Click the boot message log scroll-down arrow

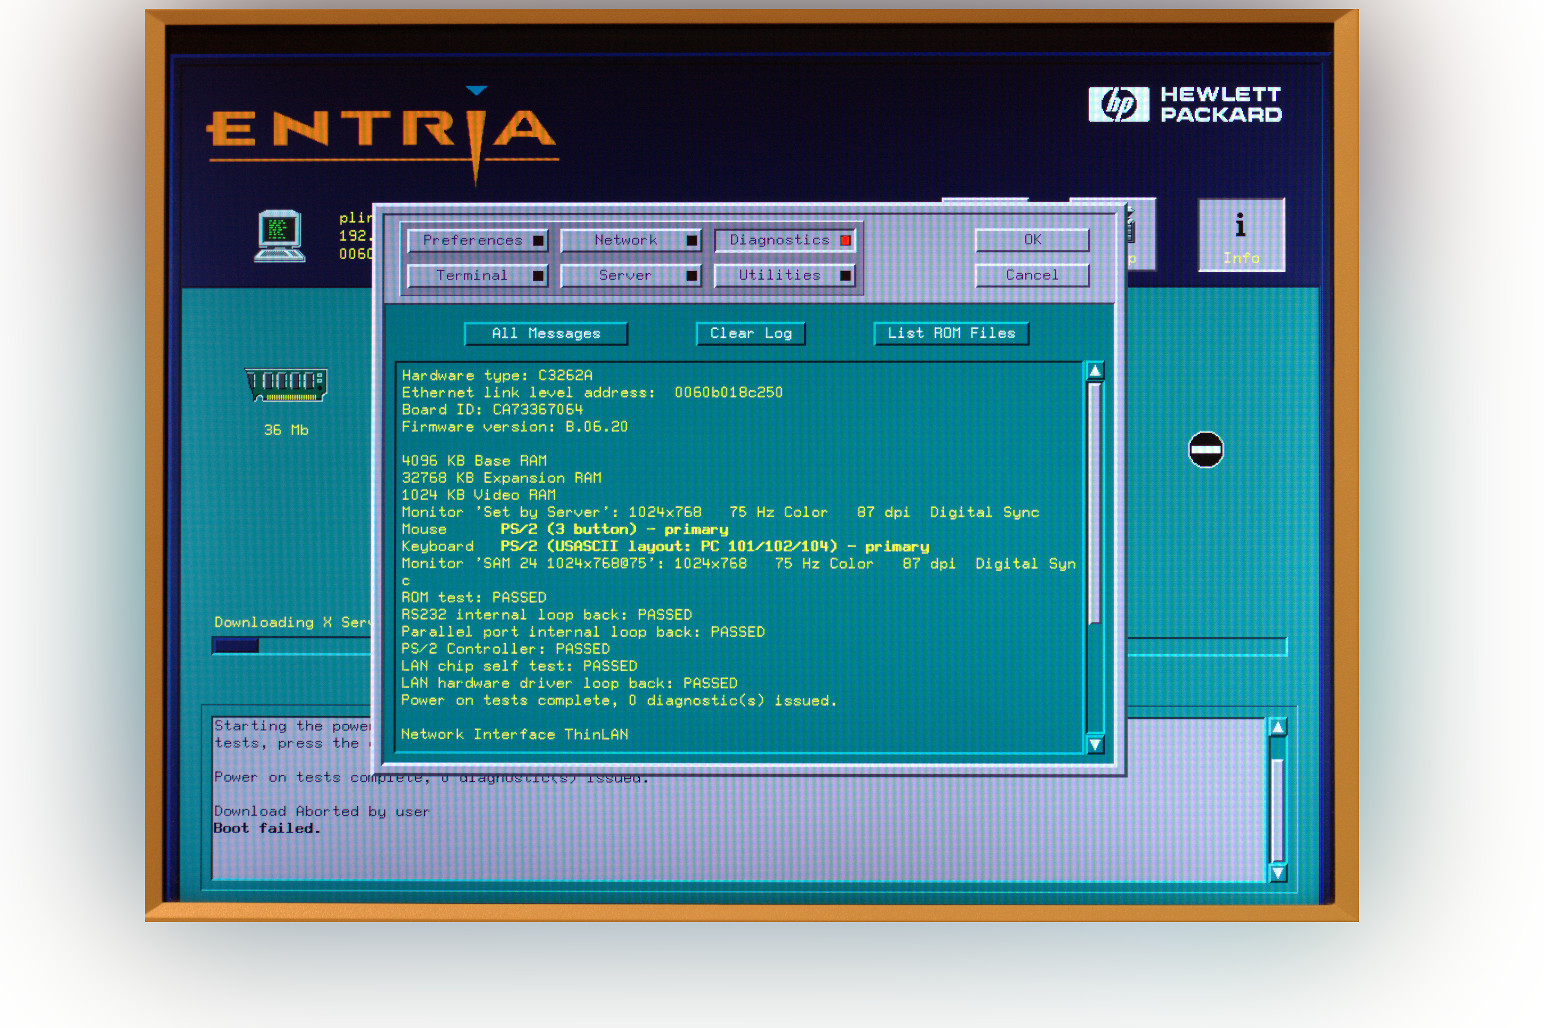(x=1277, y=872)
